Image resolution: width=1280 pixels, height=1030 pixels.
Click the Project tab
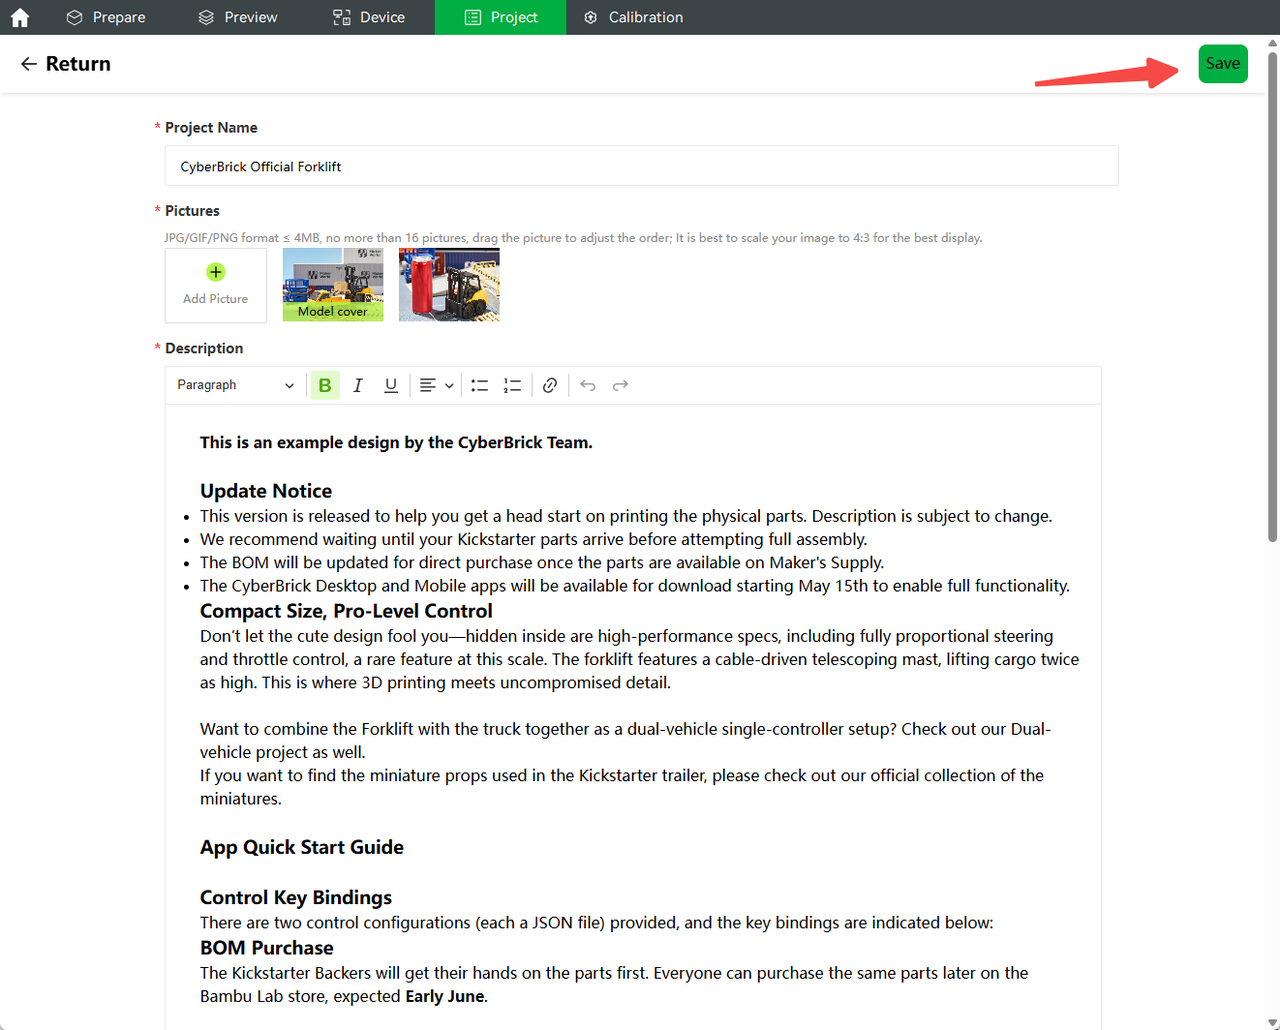(x=501, y=17)
